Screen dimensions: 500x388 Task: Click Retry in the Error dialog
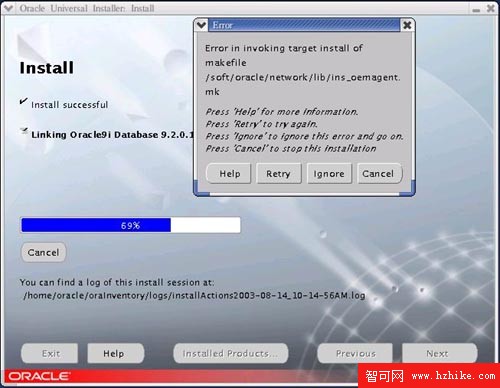coord(279,173)
